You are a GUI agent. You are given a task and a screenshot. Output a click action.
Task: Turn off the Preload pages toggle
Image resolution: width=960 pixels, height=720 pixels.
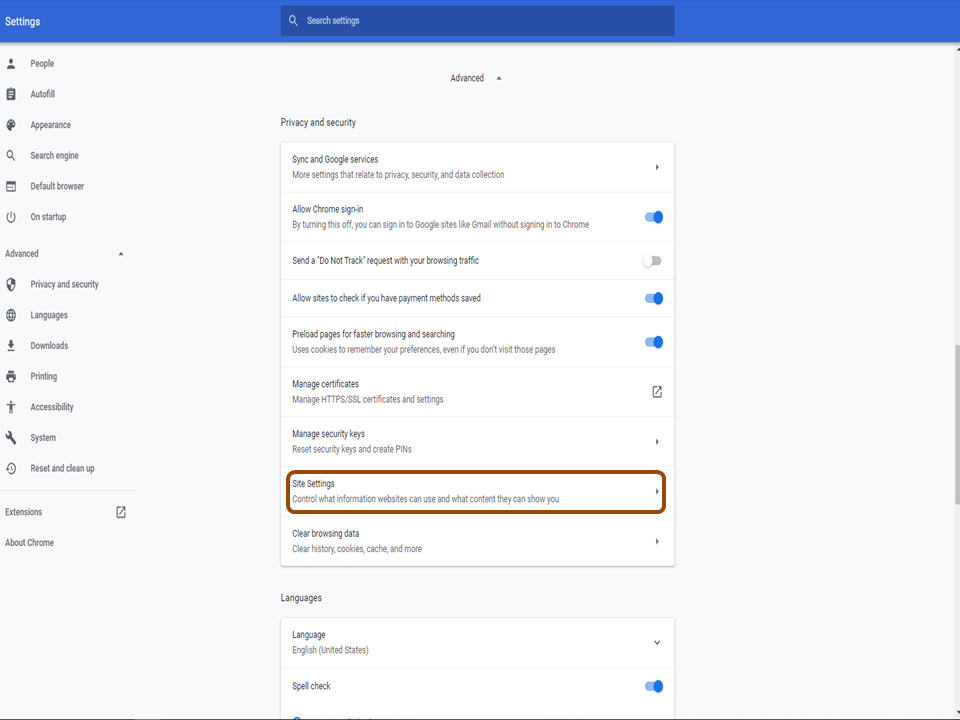(654, 342)
